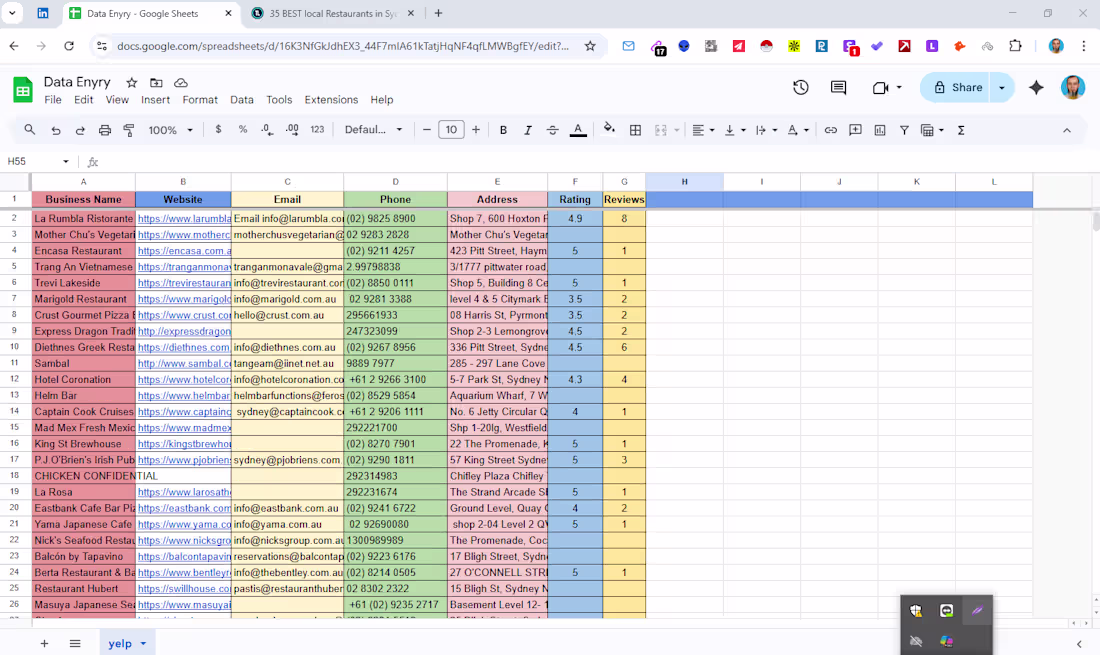The height and width of the screenshot is (655, 1100).
Task: Click the Insert chart icon
Action: (x=881, y=130)
